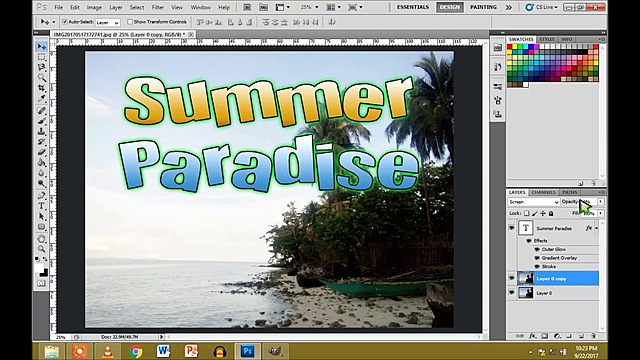Click Link layers icon

click(x=520, y=336)
